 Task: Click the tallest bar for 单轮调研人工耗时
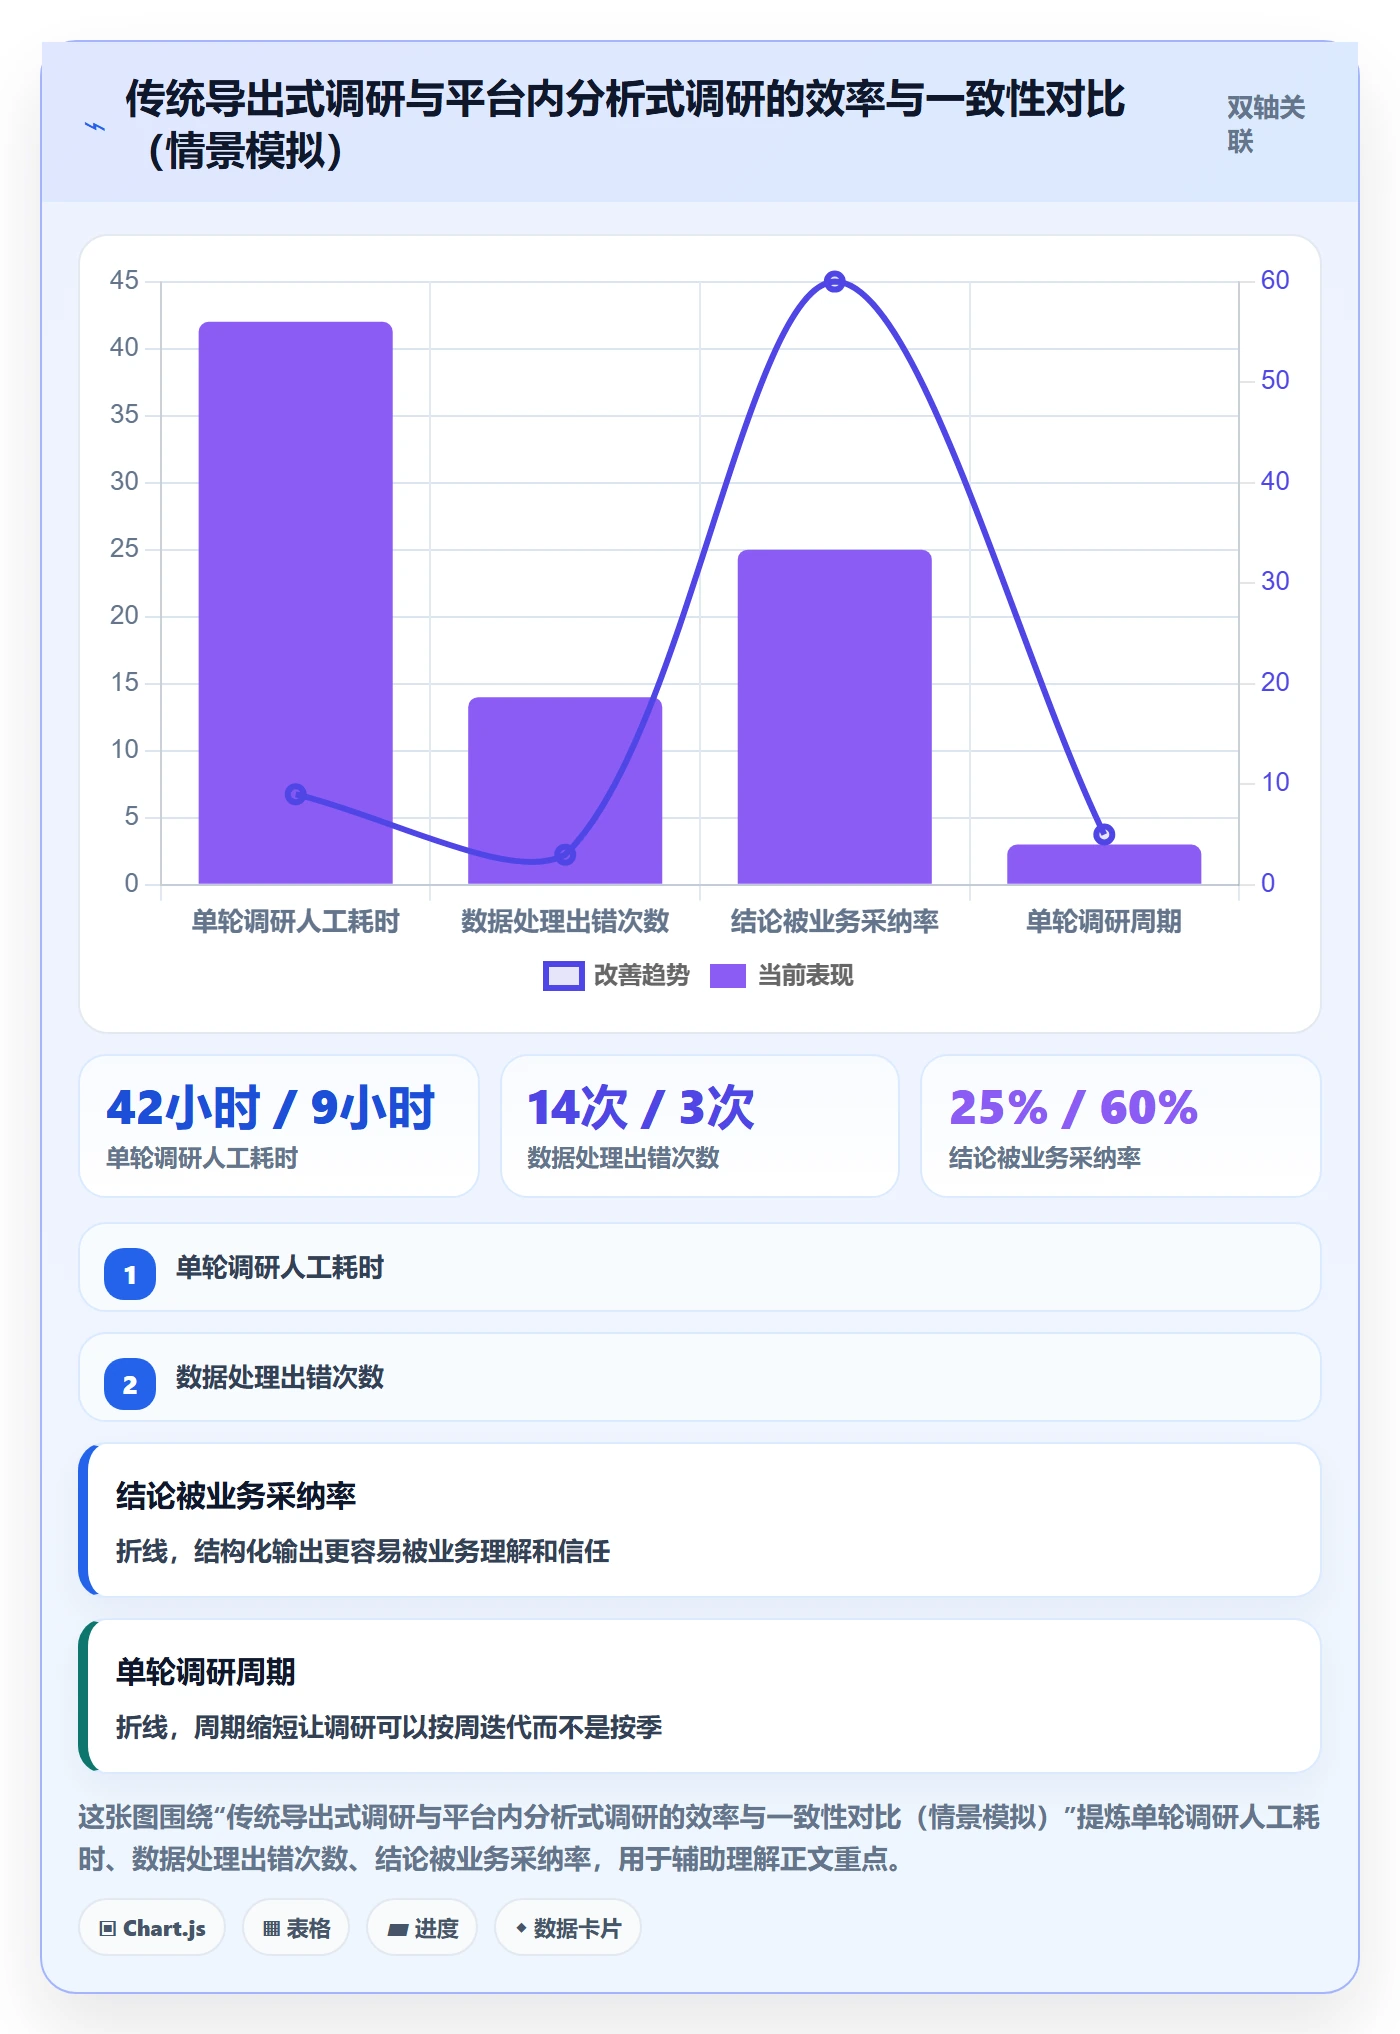296,603
